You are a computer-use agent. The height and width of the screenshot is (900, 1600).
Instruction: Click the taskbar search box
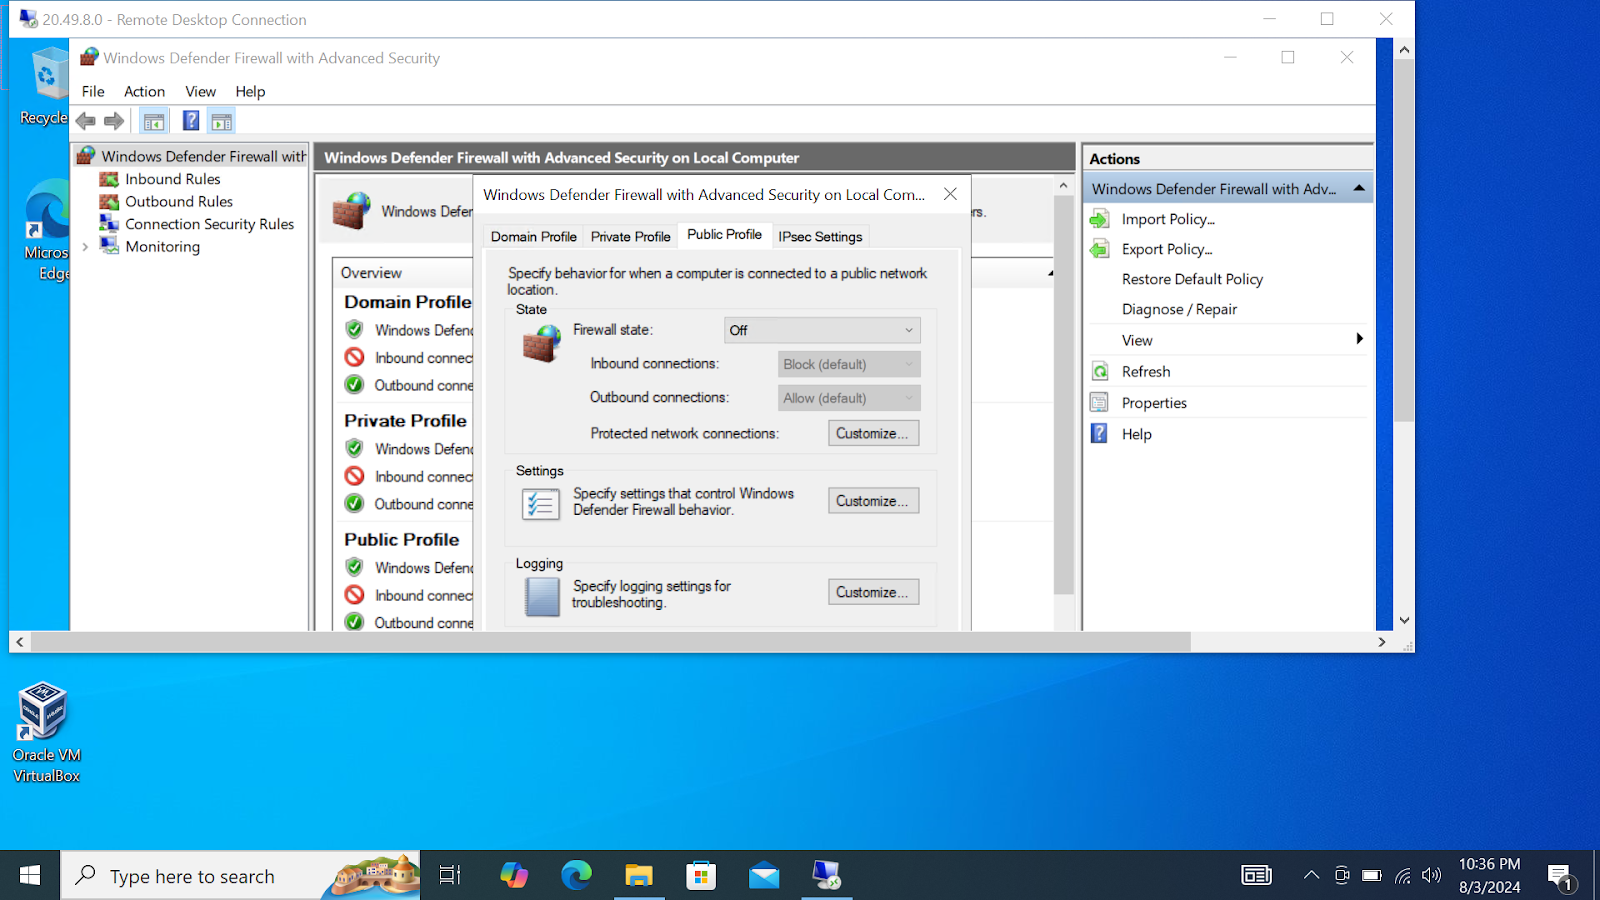240,876
